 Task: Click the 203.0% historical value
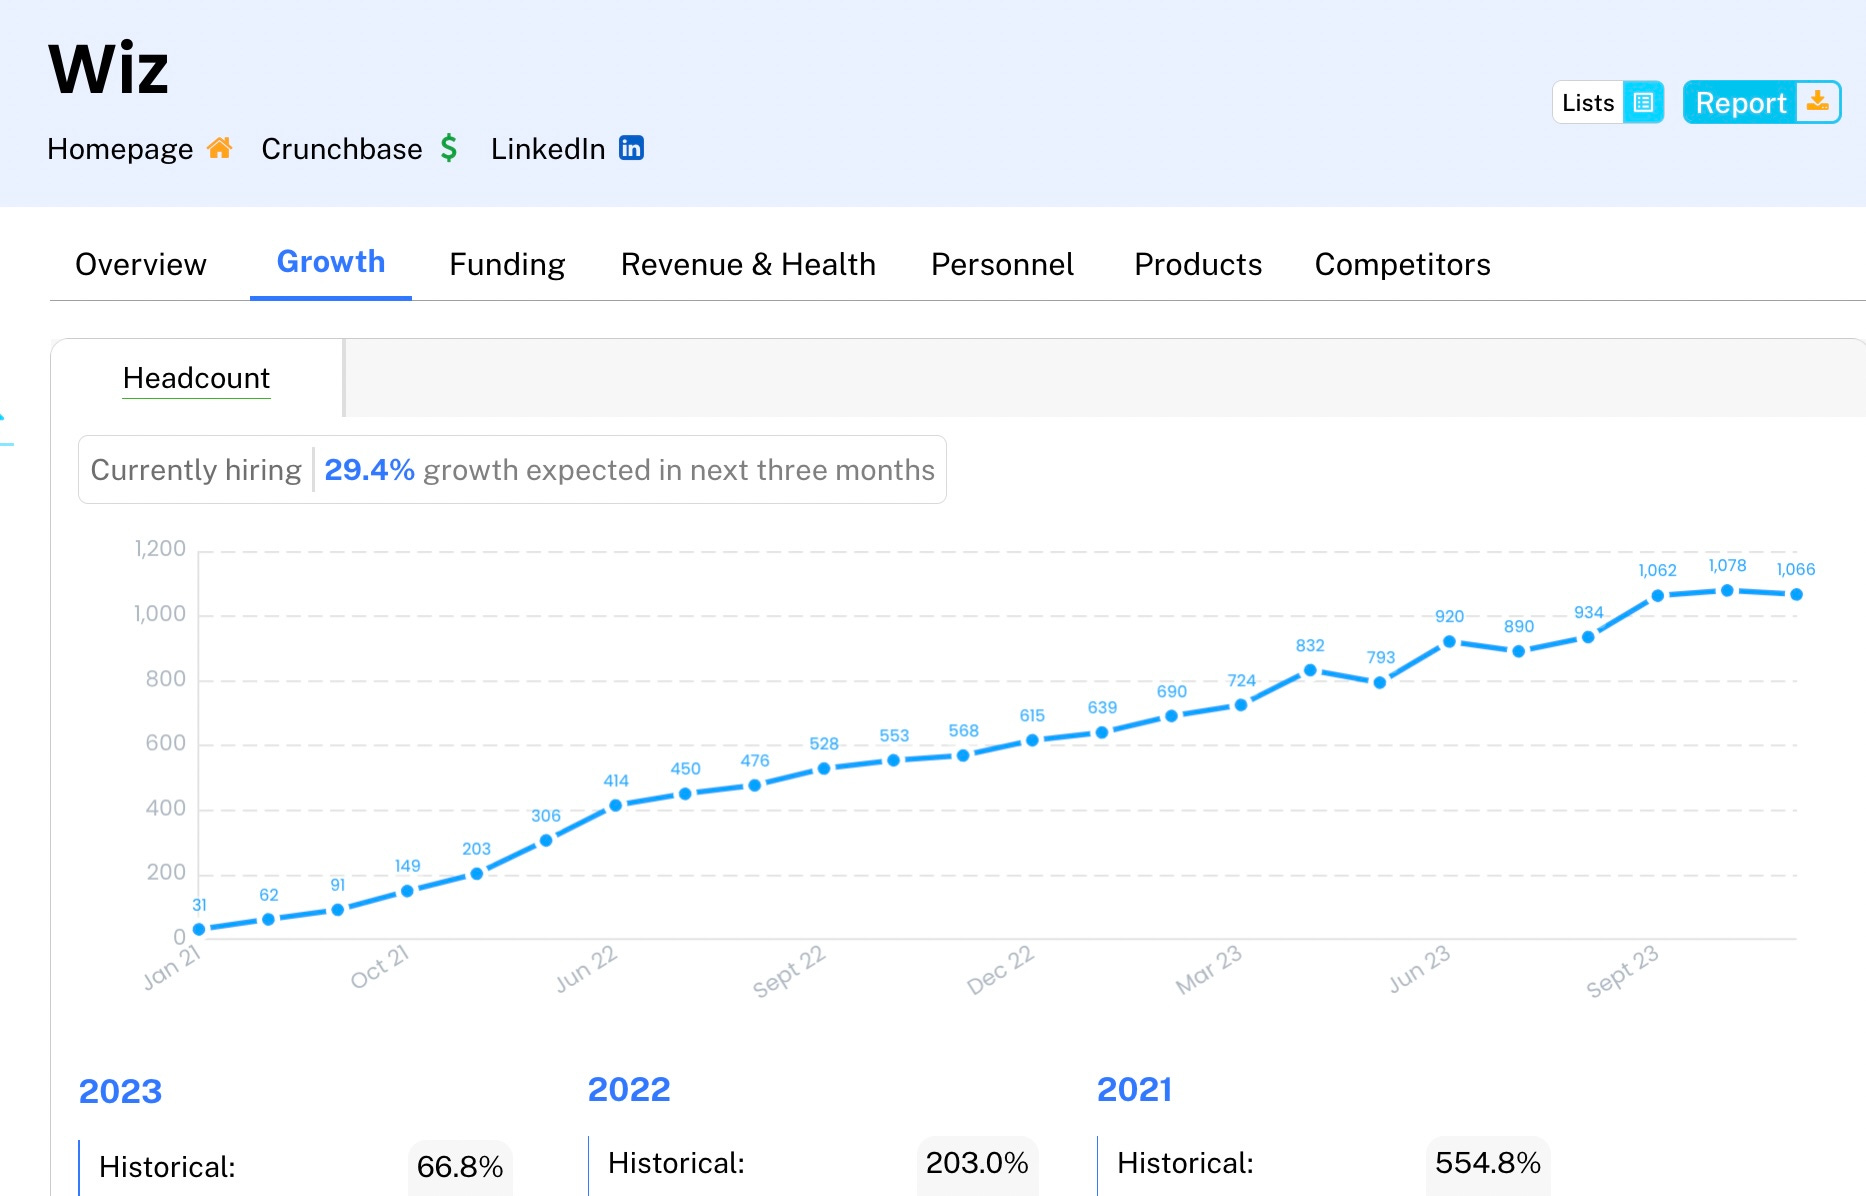pos(977,1163)
